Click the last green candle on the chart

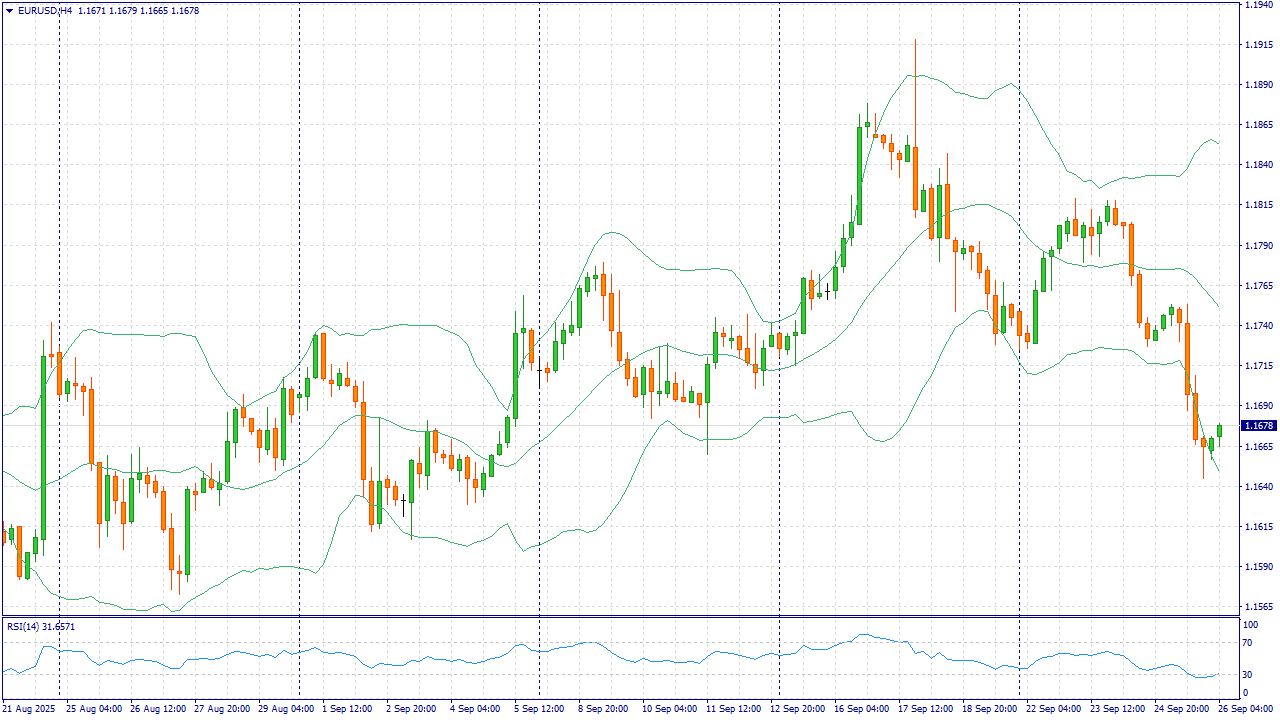(x=1219, y=431)
